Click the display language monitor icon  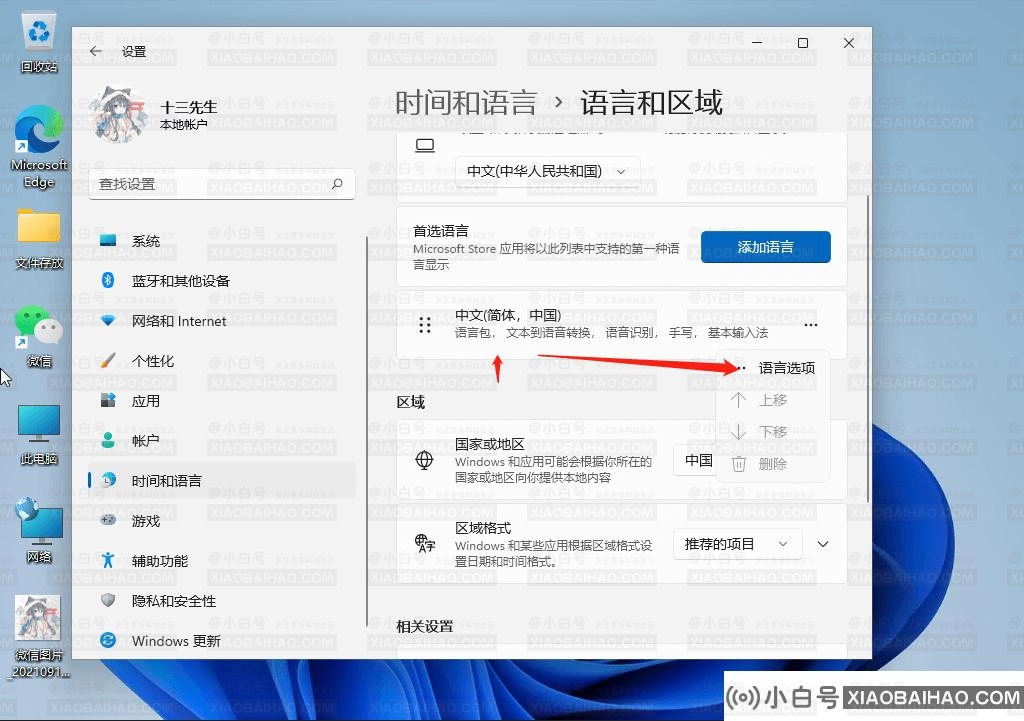point(425,145)
